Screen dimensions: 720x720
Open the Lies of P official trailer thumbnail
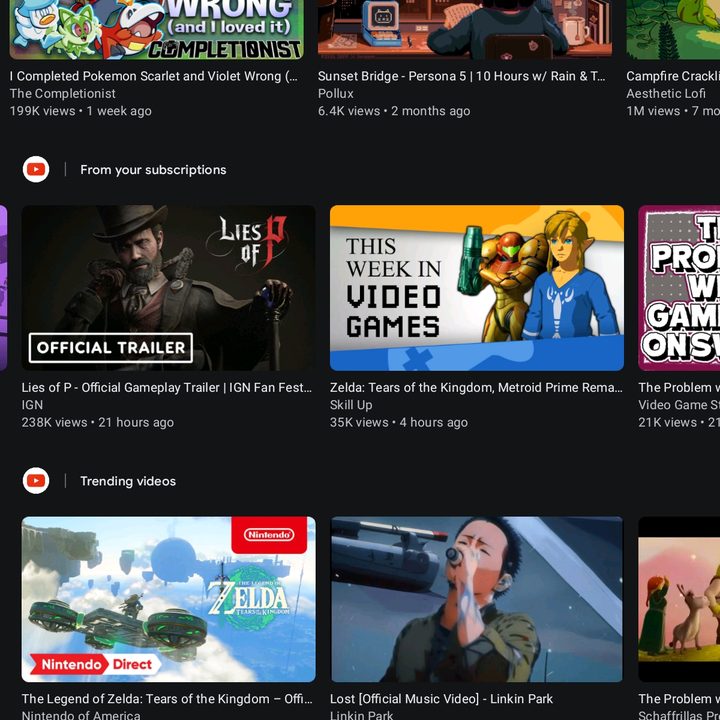(x=169, y=288)
